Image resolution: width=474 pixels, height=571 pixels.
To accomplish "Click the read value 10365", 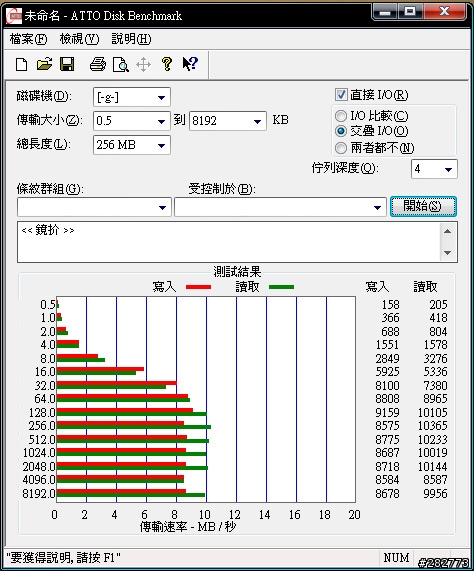I will [x=432, y=426].
